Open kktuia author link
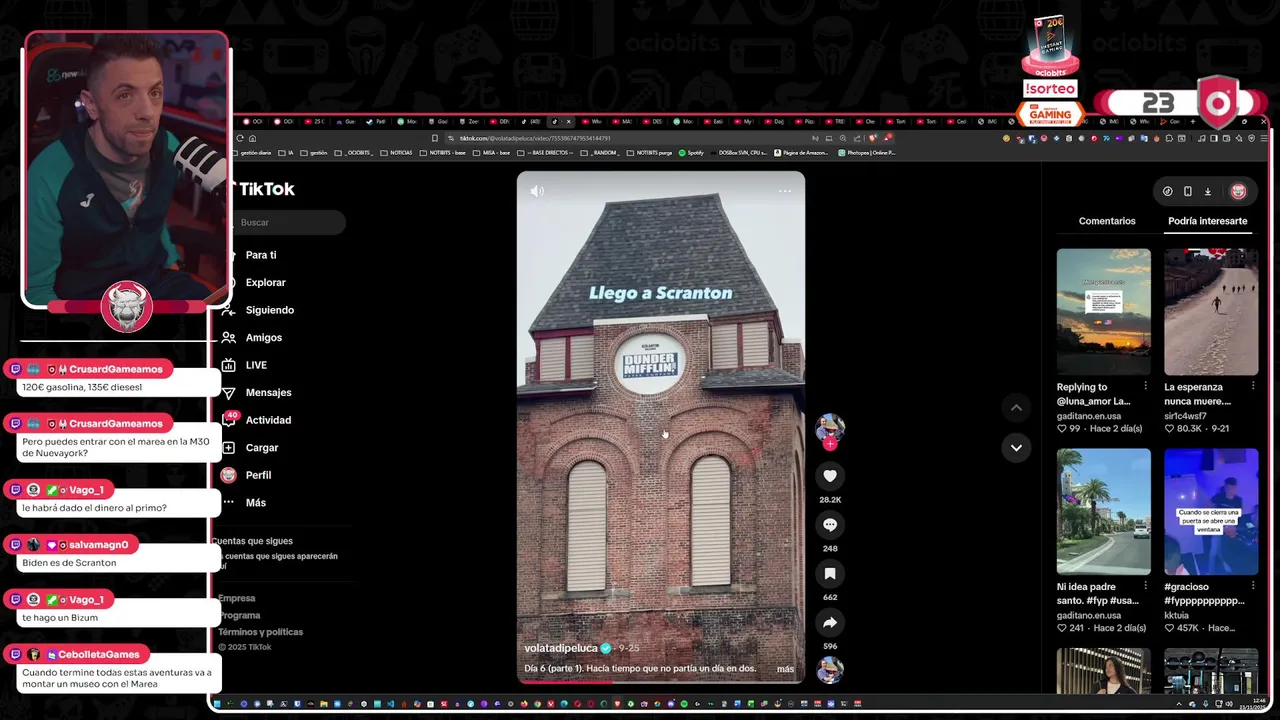The image size is (1280, 720). point(1176,615)
